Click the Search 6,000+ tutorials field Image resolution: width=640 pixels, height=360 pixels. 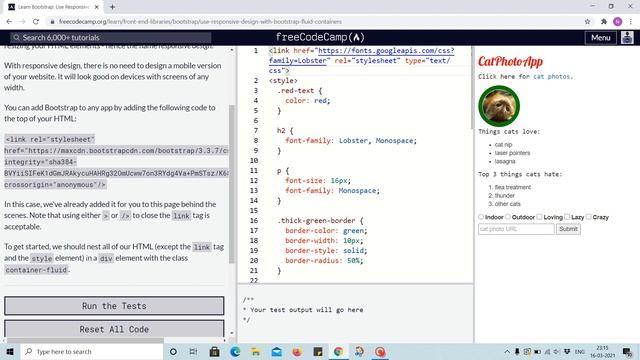111,38
